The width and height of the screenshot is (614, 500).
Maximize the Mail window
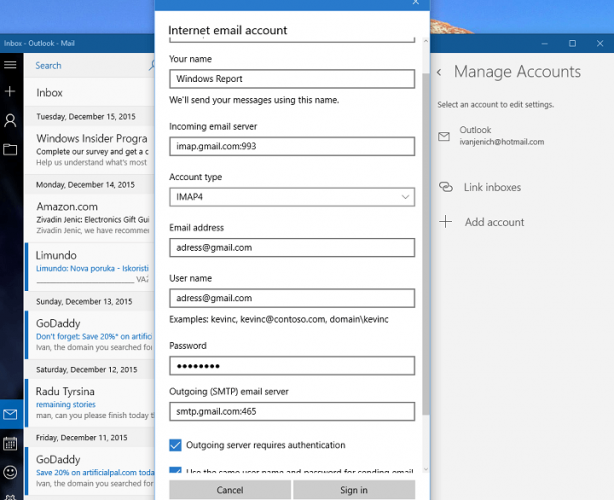pyautogui.click(x=572, y=43)
